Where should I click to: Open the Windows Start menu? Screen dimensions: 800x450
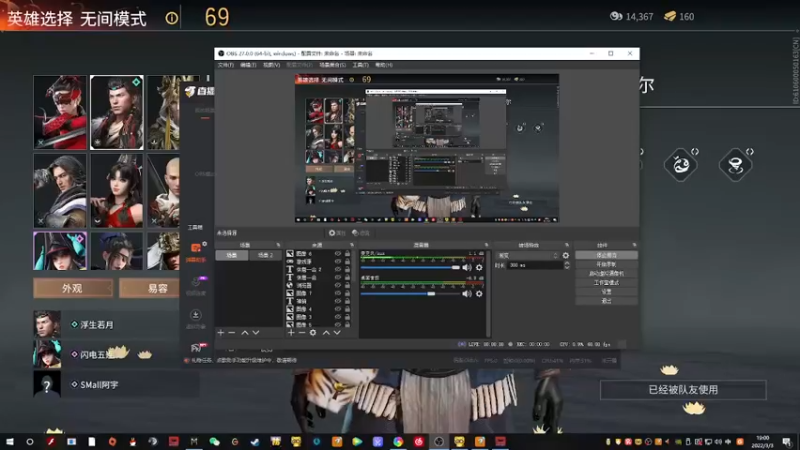pyautogui.click(x=10, y=441)
